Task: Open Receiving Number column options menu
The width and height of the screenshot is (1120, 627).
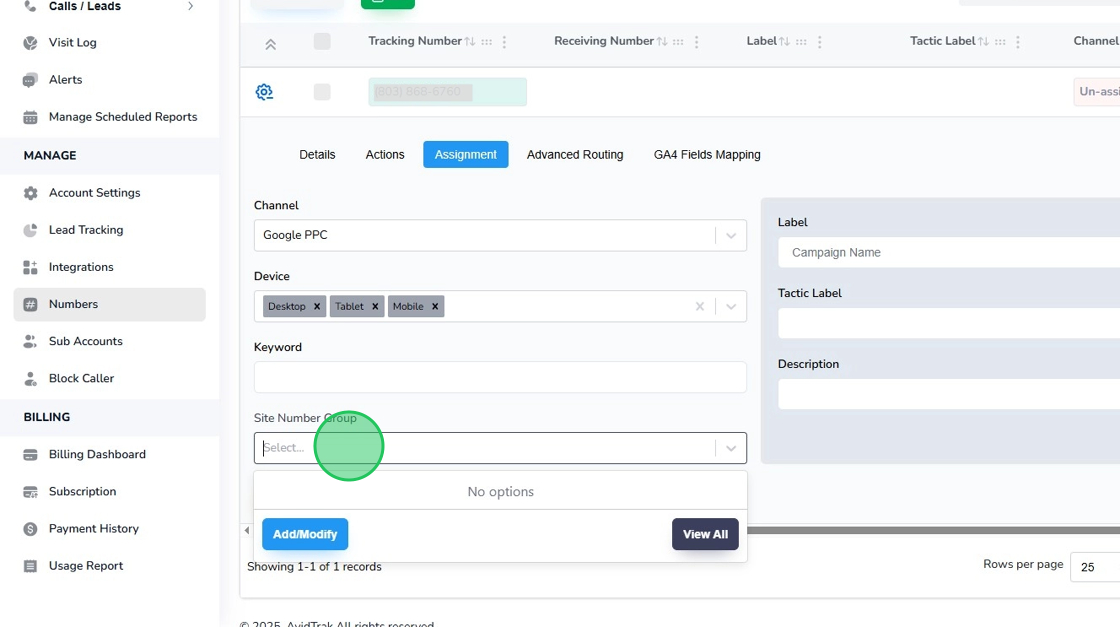Action: click(x=696, y=42)
